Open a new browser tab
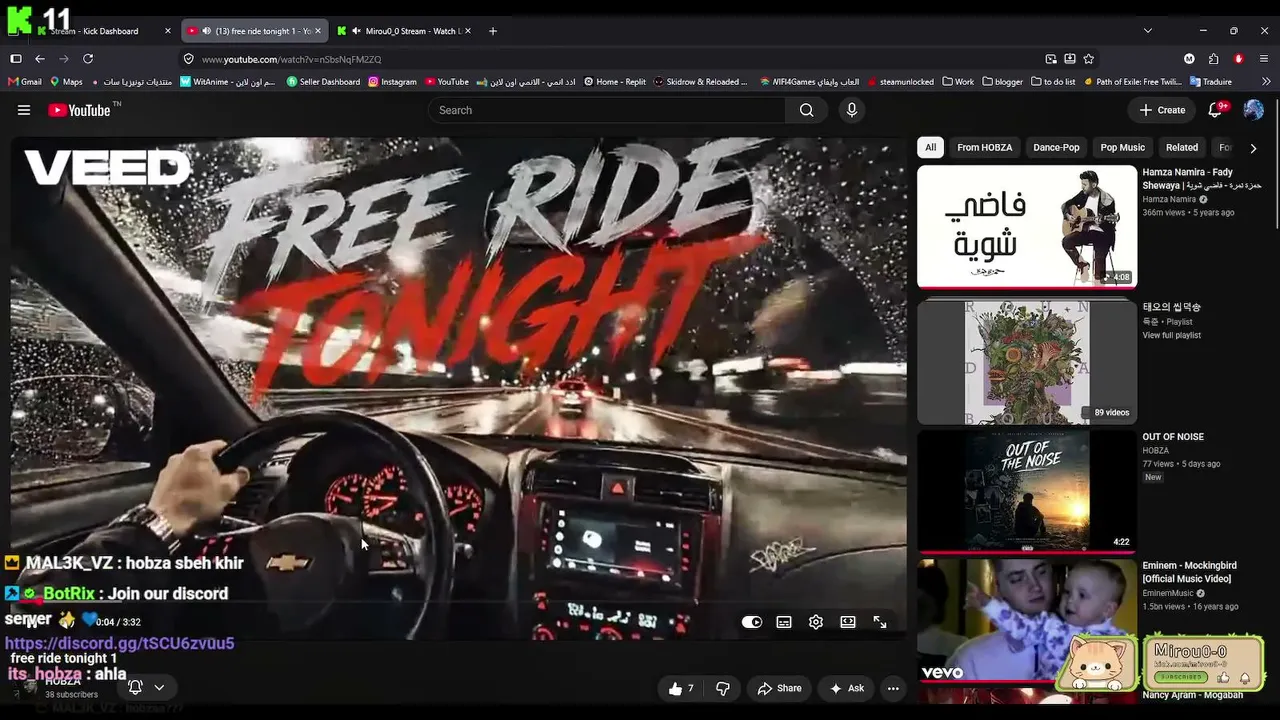Image resolution: width=1280 pixels, height=720 pixels. (492, 31)
